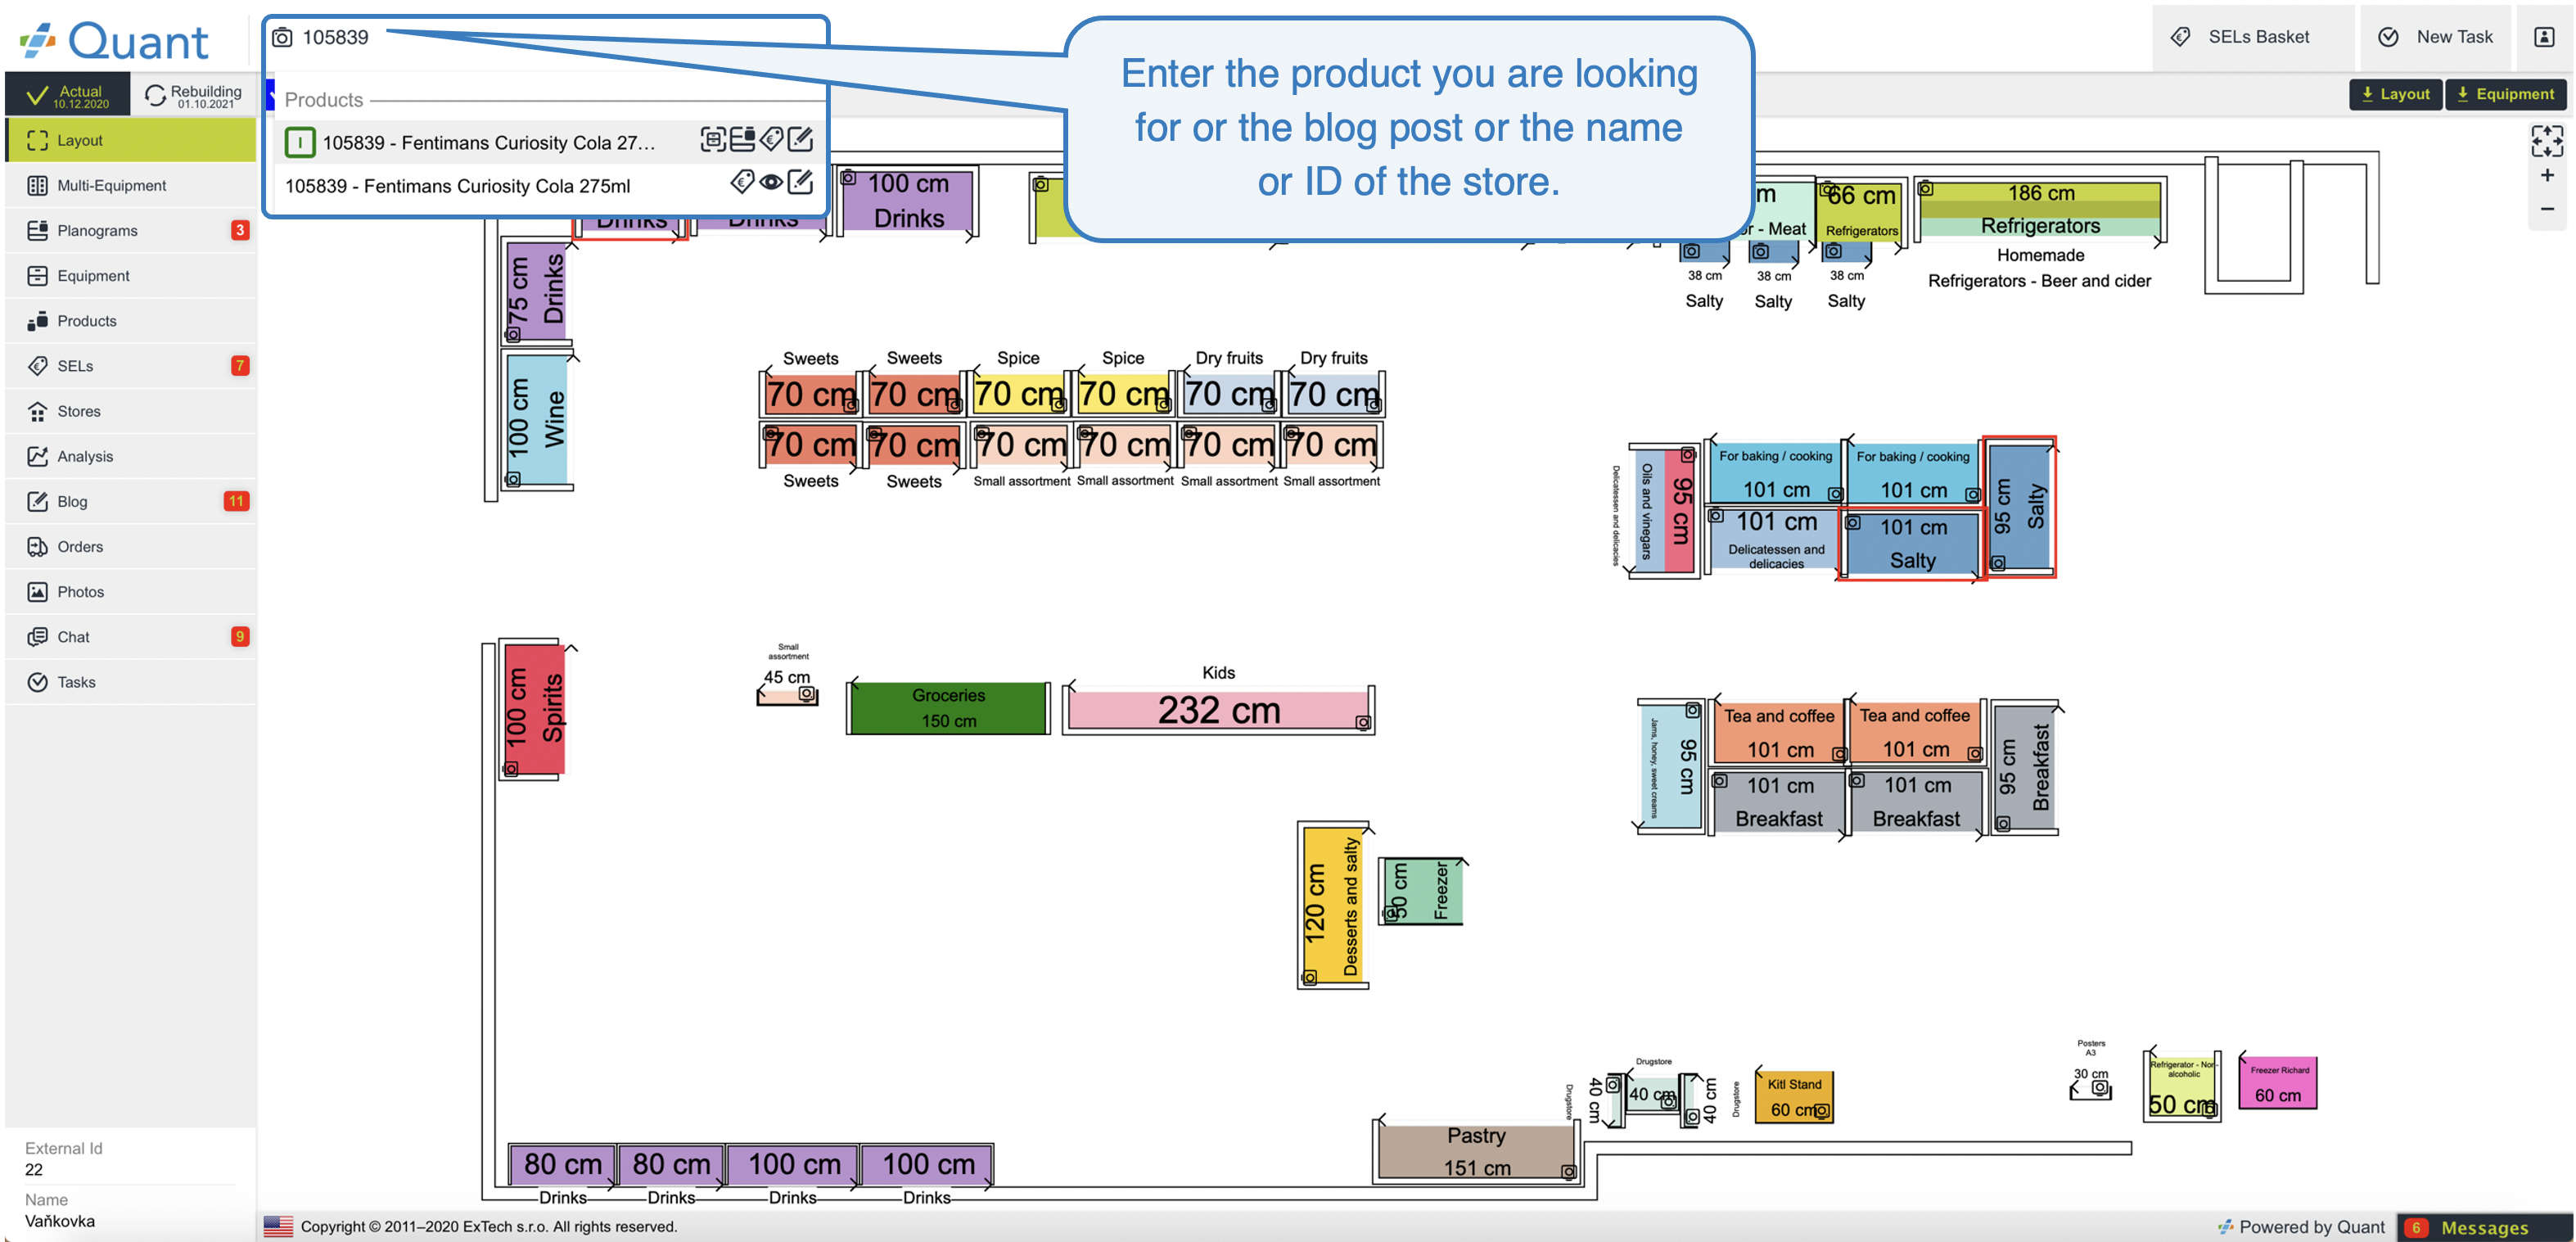Image resolution: width=2576 pixels, height=1242 pixels.
Task: Click edit icon on Fentimans Cola 275ml row
Action: point(800,182)
